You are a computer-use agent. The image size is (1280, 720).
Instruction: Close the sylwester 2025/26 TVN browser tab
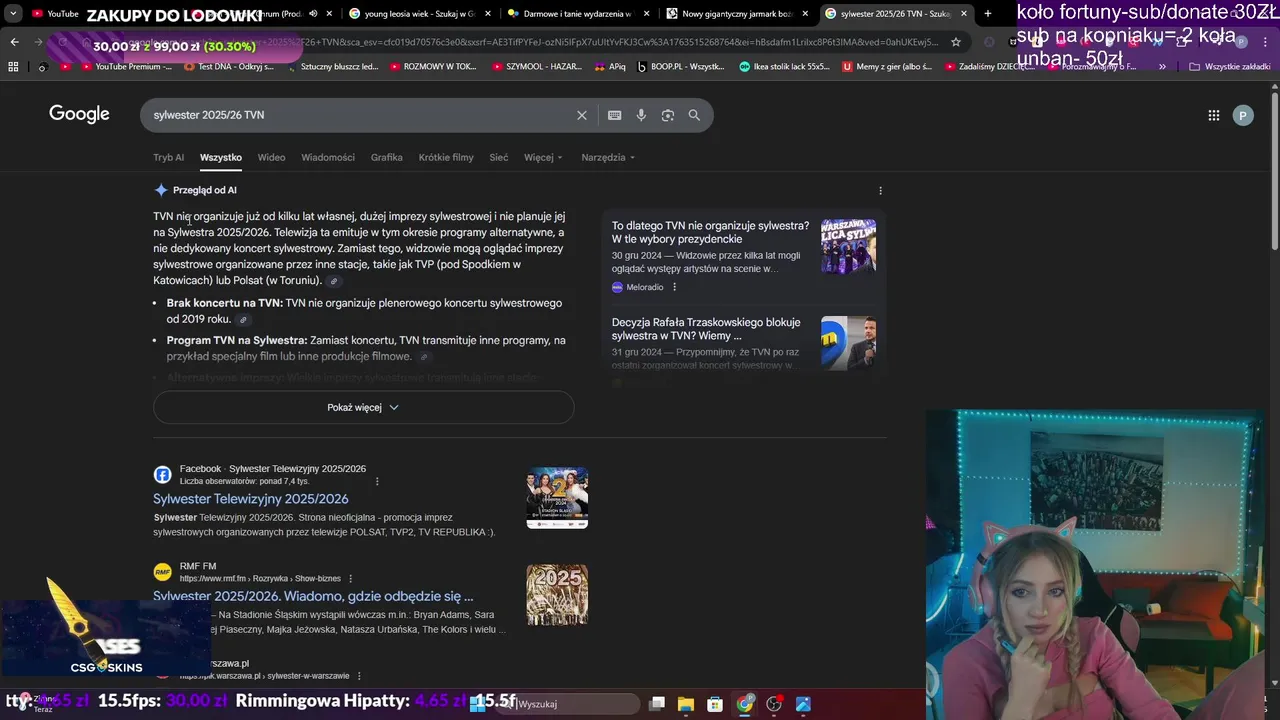[x=964, y=14]
